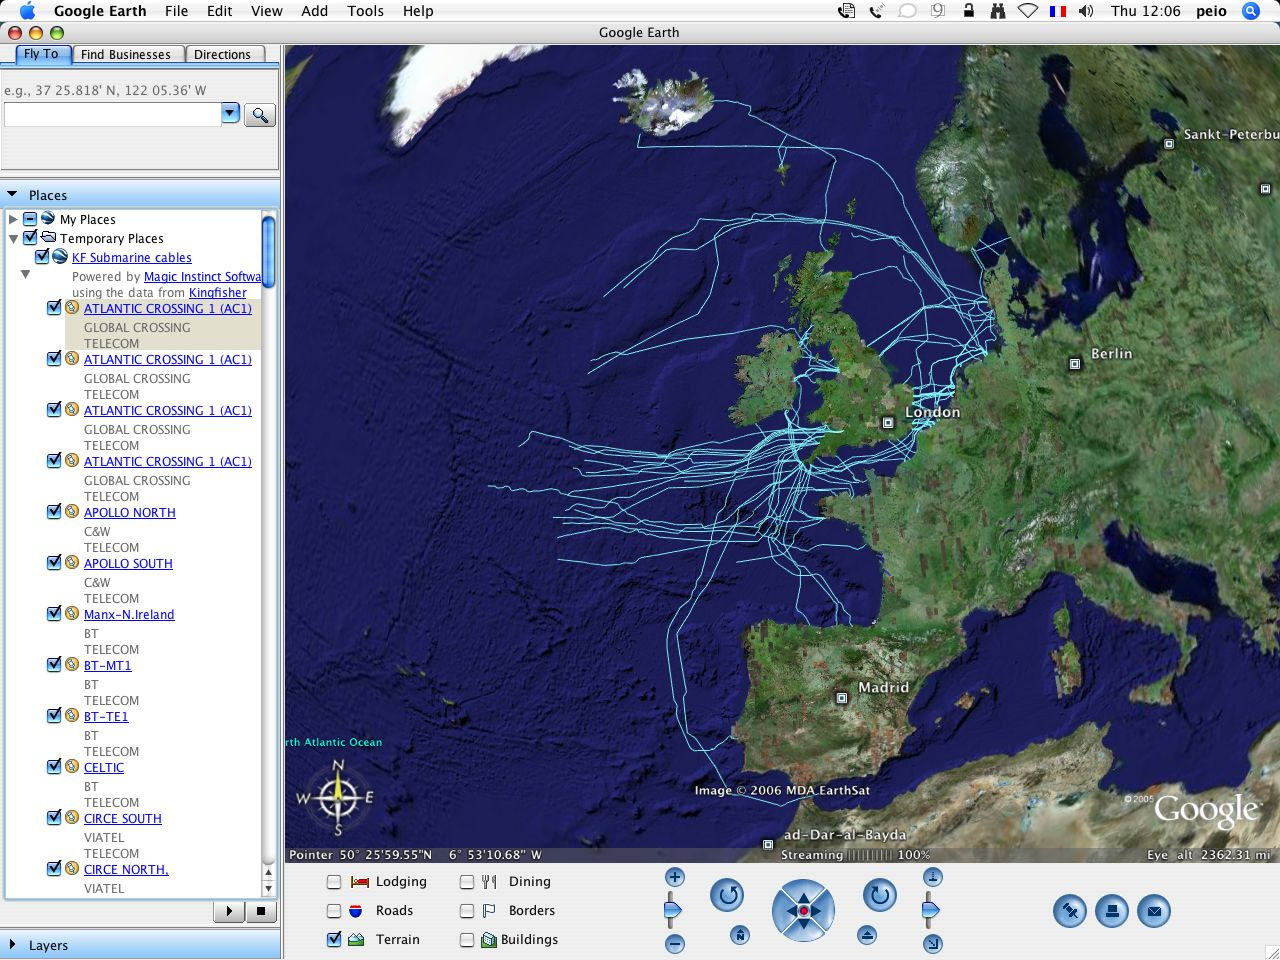Viewport: 1280px width, 960px height.
Task: Uncheck the APOLLO NORTH cable checkbox
Action: [55, 512]
